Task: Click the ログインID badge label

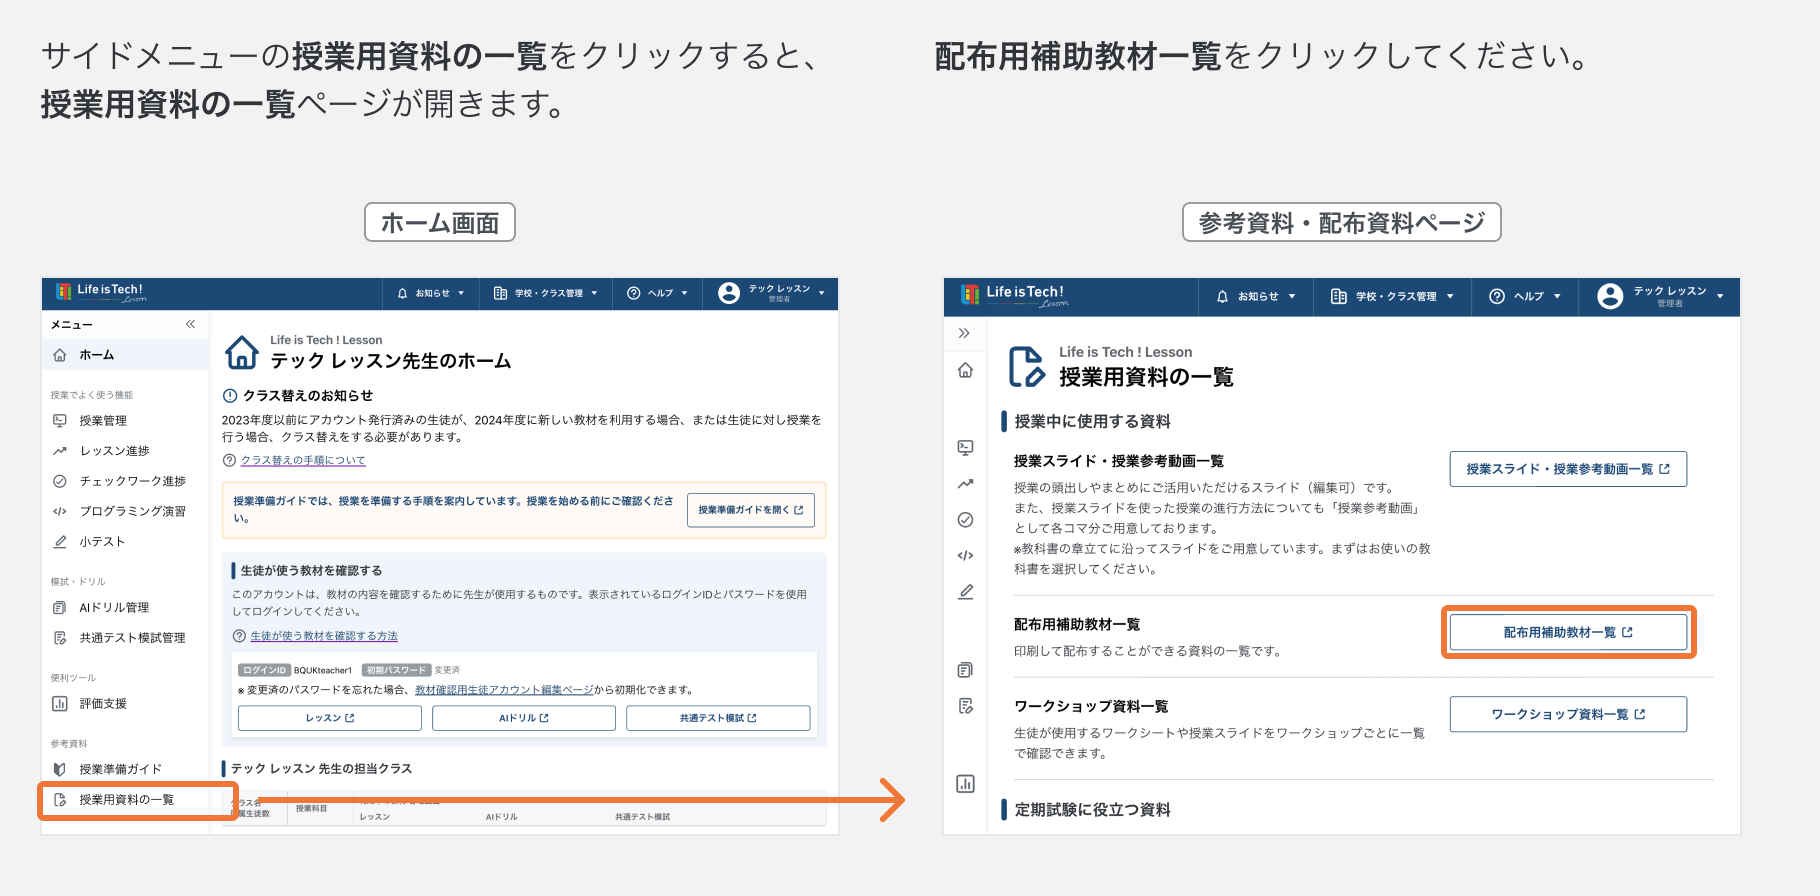Action: coord(264,670)
